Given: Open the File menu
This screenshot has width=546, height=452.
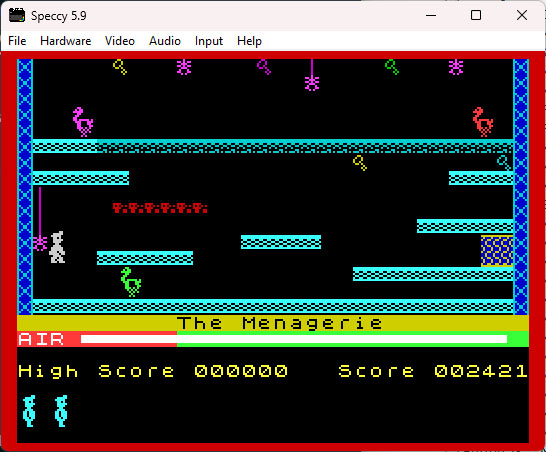Looking at the screenshot, I should click(x=17, y=41).
